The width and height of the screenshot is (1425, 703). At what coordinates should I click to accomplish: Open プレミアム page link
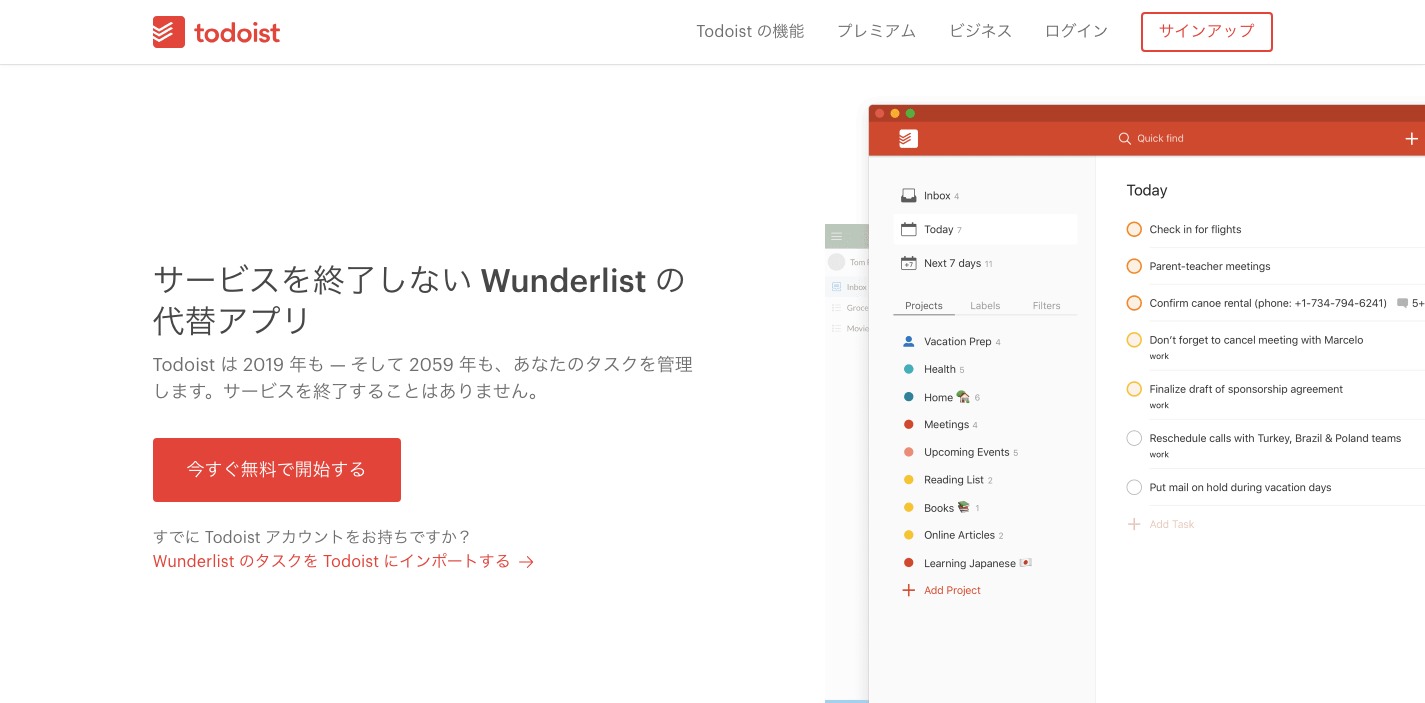click(876, 31)
